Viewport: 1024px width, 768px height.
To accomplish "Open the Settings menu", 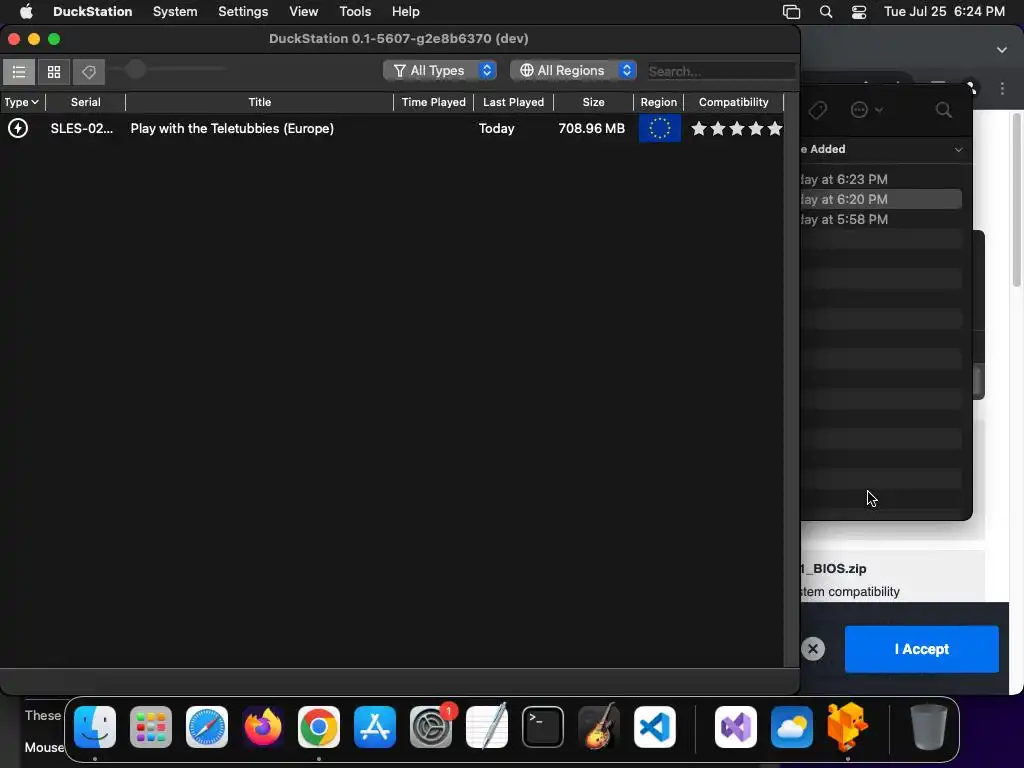I will (243, 12).
